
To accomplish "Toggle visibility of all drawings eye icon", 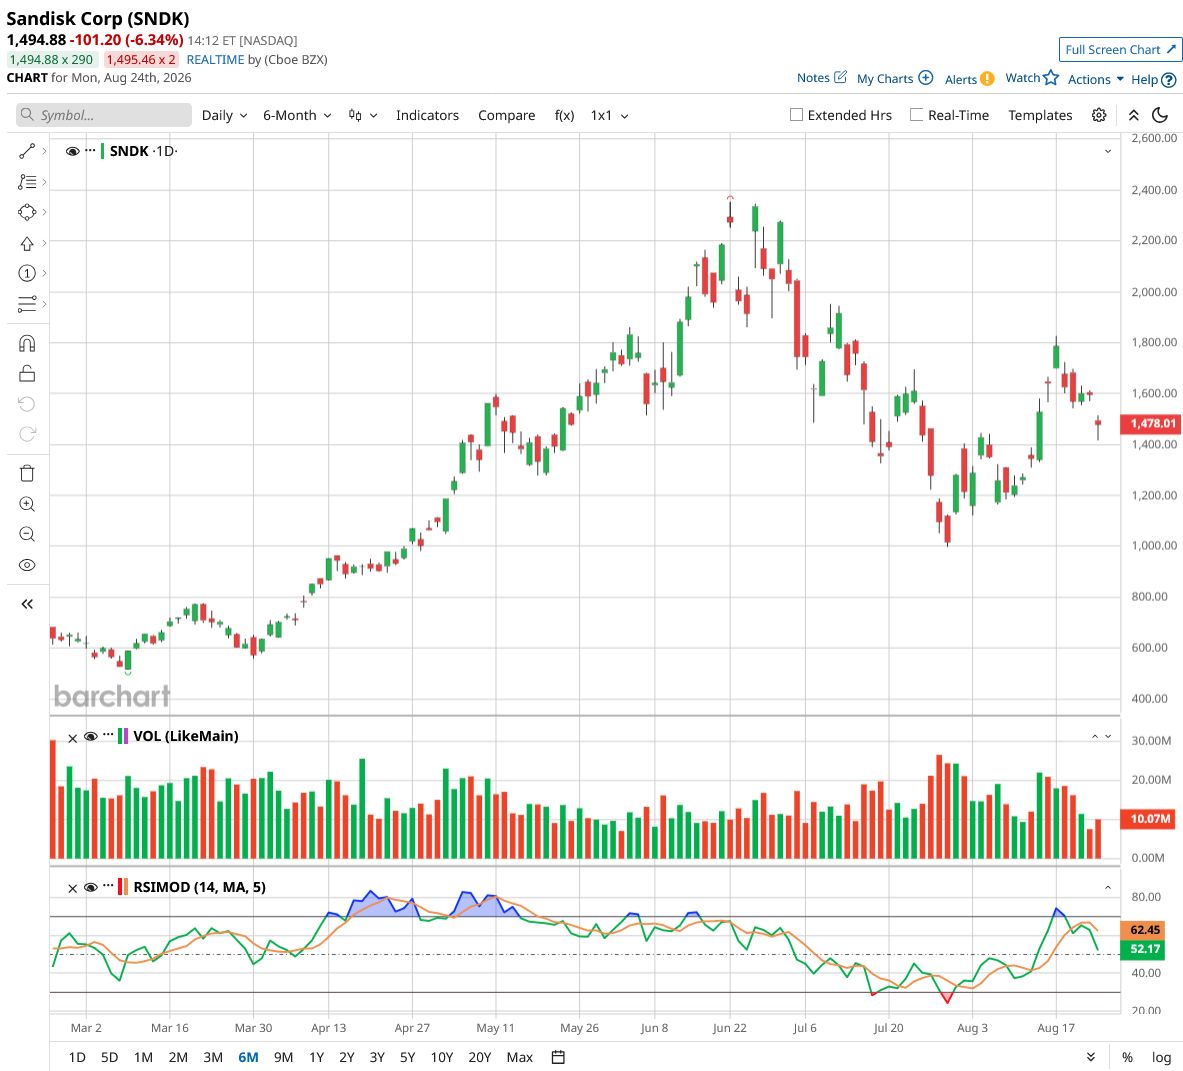I will [x=27, y=566].
